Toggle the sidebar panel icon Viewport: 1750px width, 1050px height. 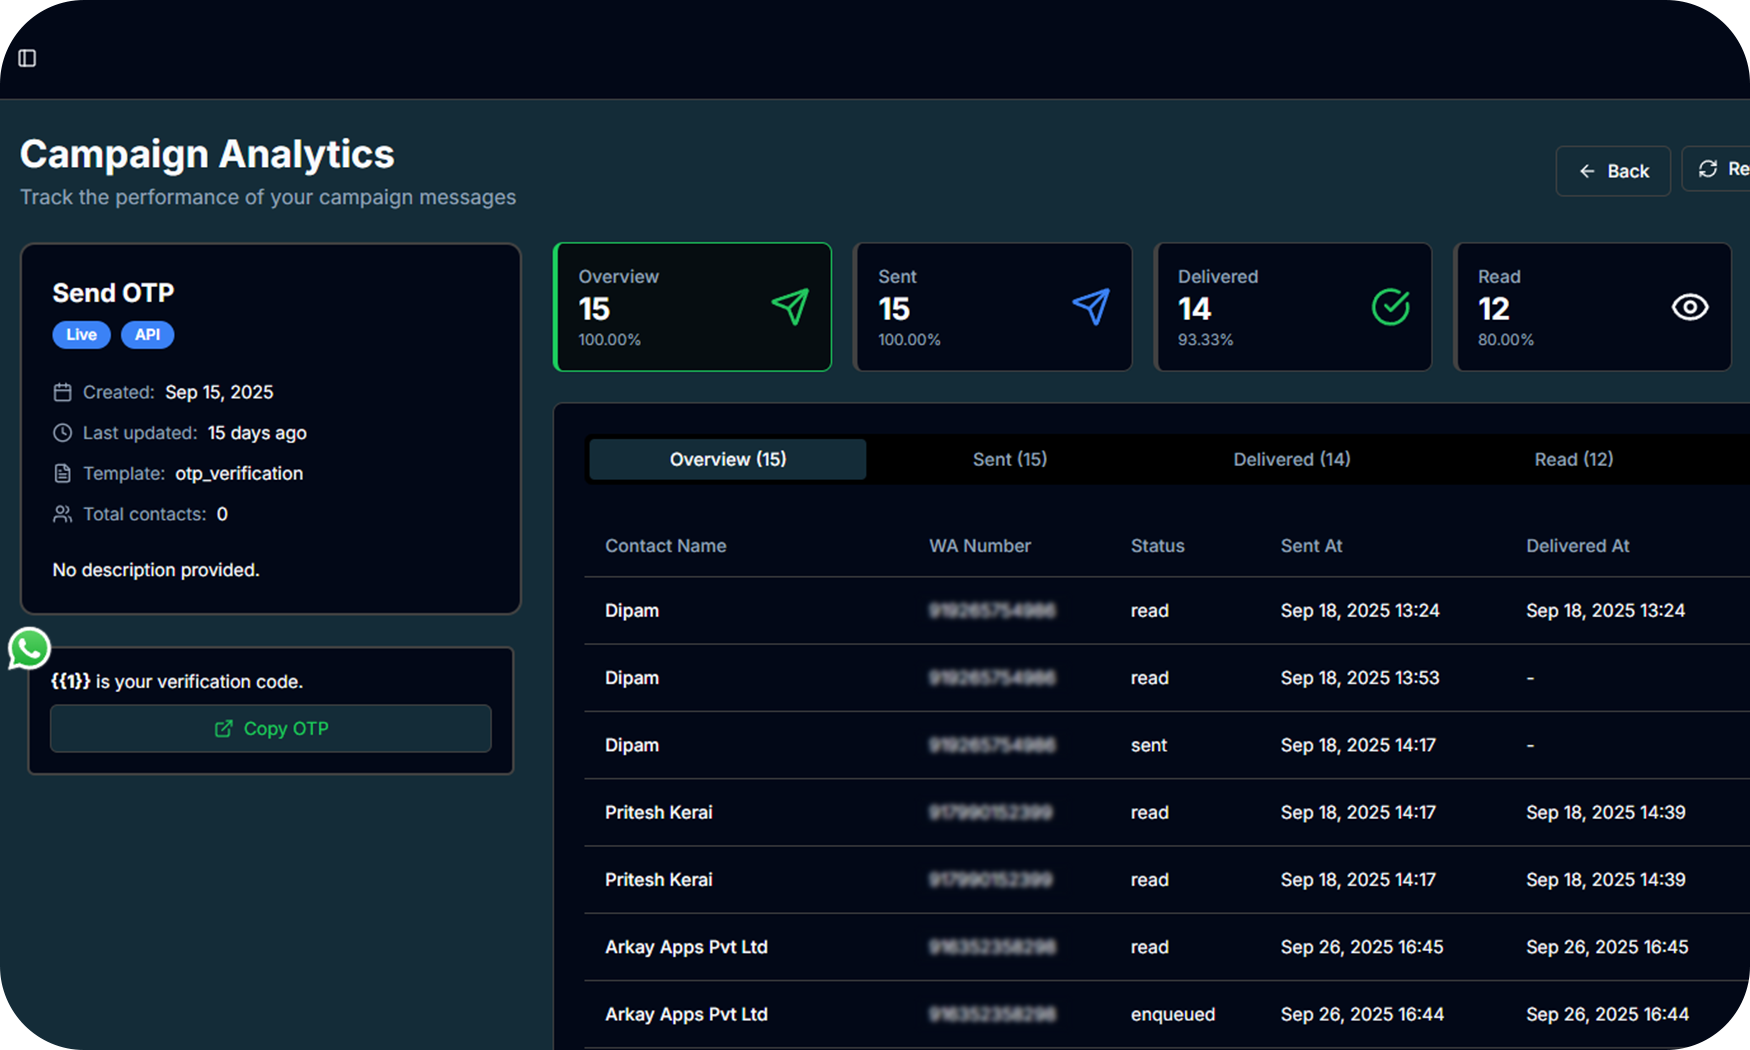(x=27, y=58)
